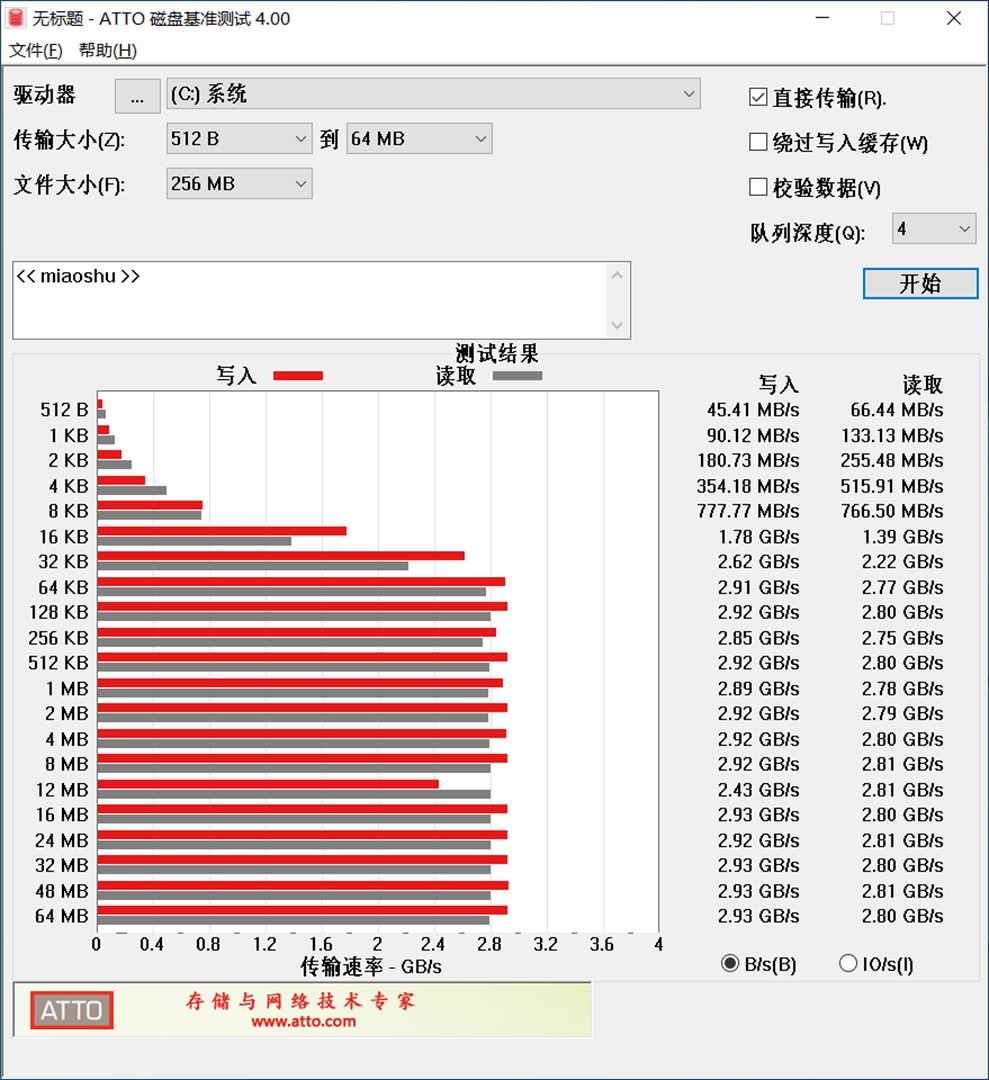Click the red 写入 legend bar above the chart
989x1080 pixels.
tap(297, 375)
